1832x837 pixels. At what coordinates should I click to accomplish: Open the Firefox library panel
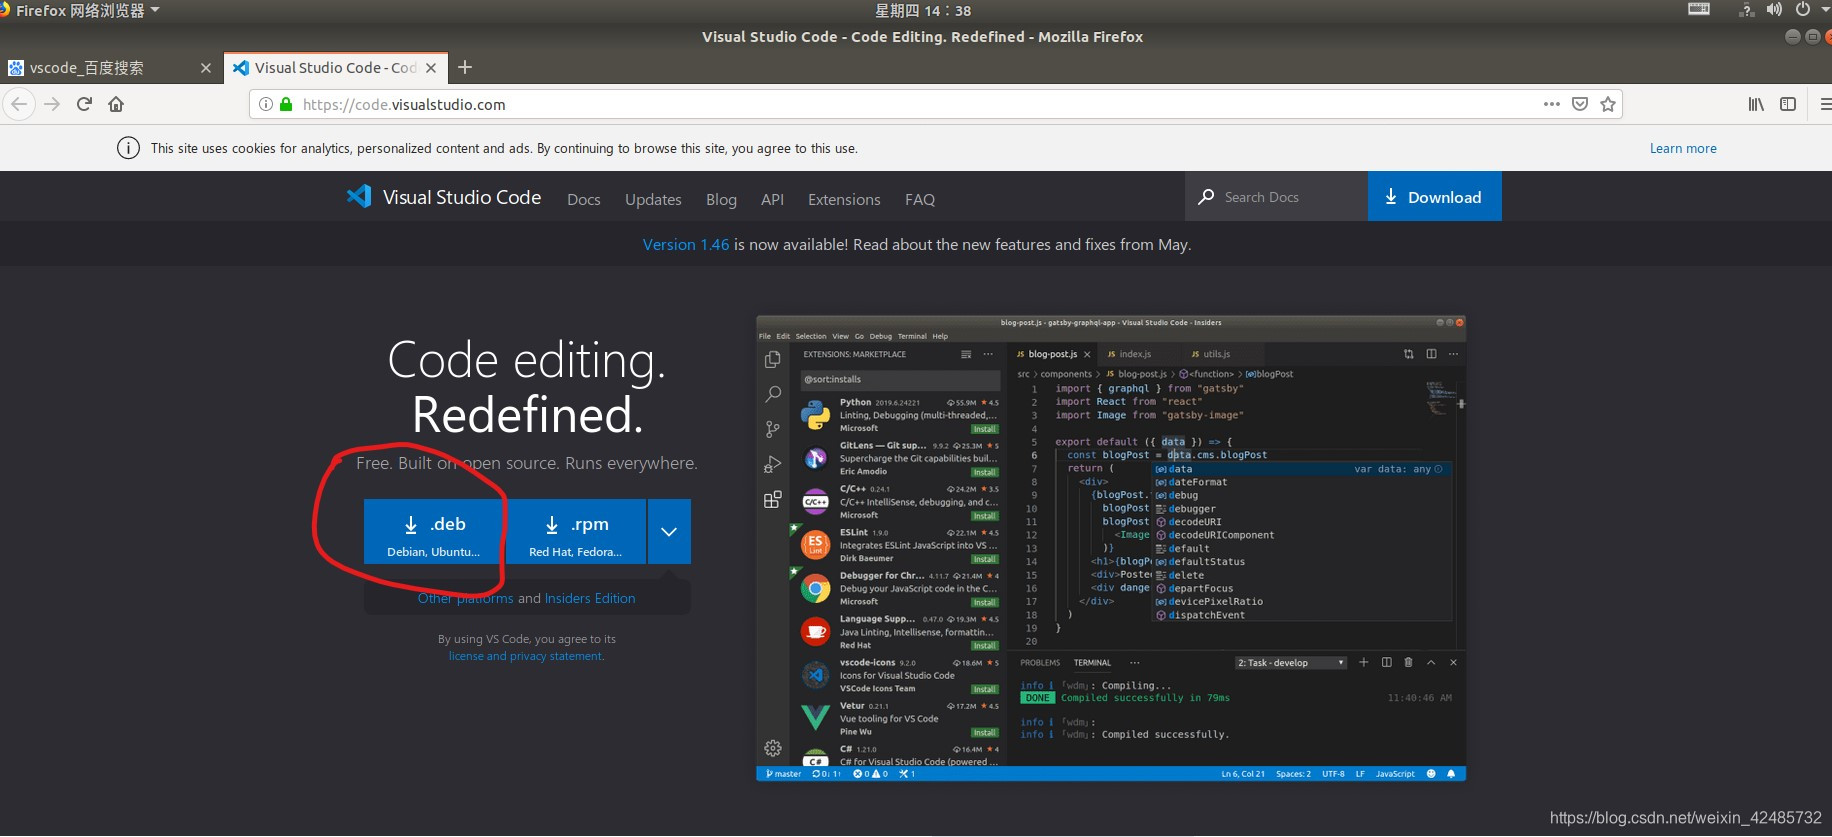tap(1756, 104)
